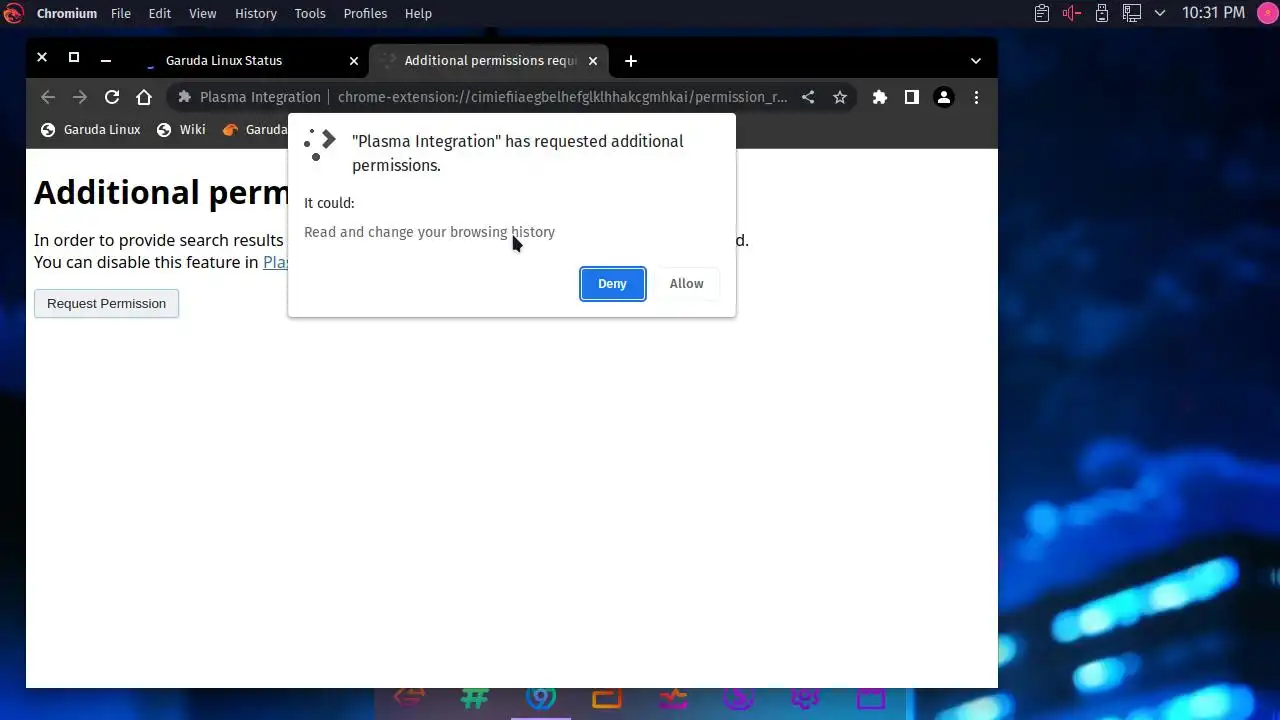1280x720 pixels.
Task: Click 'Read and change your browsing history' text
Action: click(429, 232)
